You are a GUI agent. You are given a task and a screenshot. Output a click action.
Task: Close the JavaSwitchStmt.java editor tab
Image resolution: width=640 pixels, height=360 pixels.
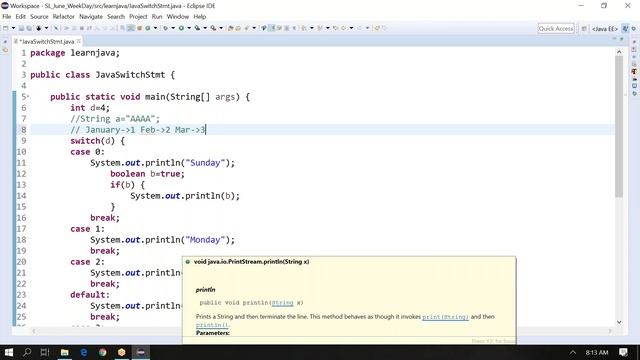click(79, 41)
